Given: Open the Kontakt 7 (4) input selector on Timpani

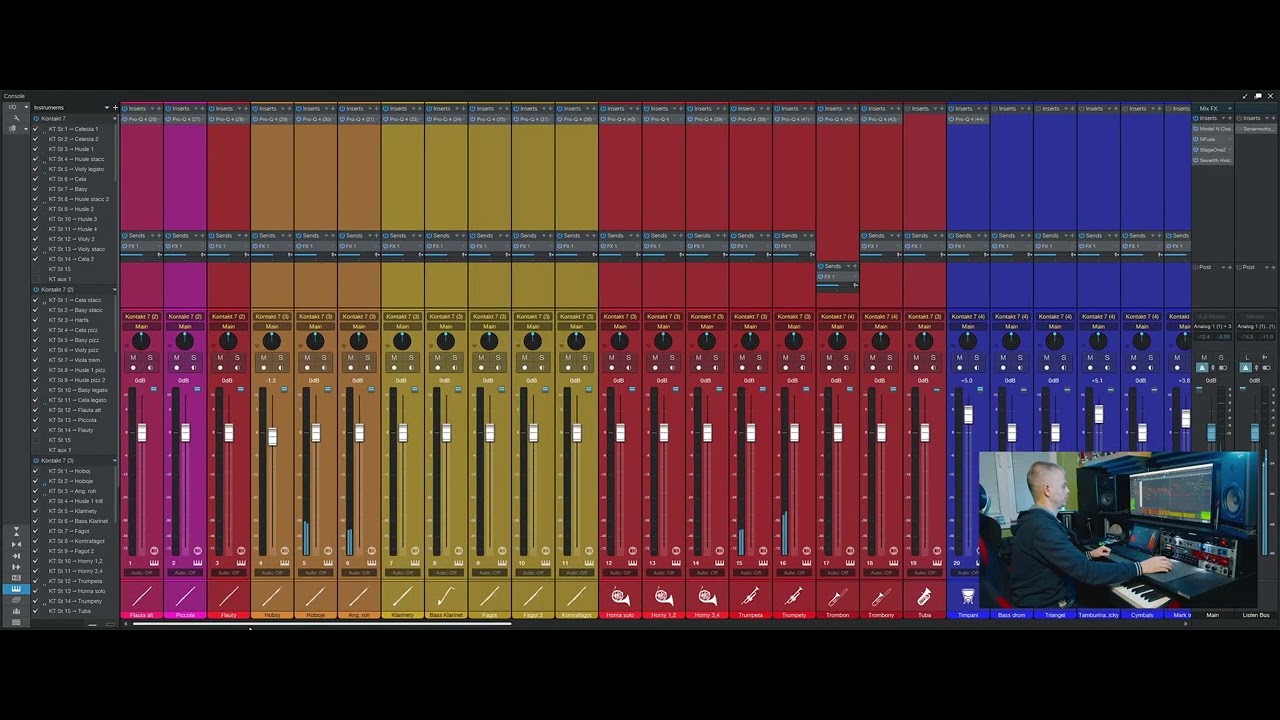Looking at the screenshot, I should click(x=968, y=316).
